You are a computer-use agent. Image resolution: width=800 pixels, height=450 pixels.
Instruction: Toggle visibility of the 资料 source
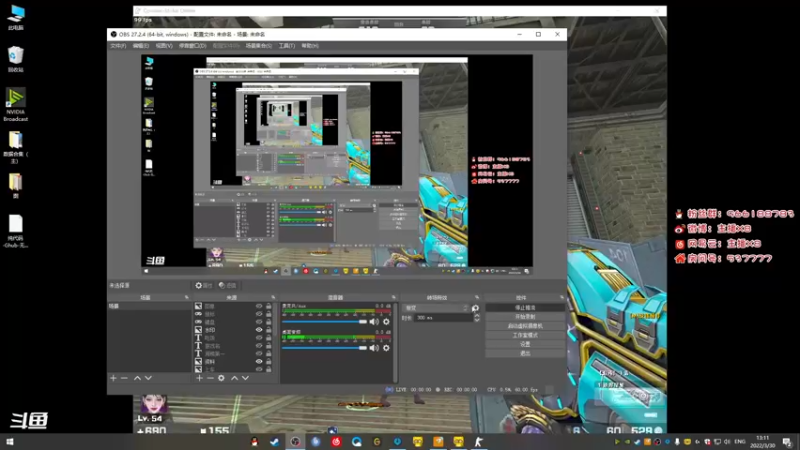coord(259,362)
